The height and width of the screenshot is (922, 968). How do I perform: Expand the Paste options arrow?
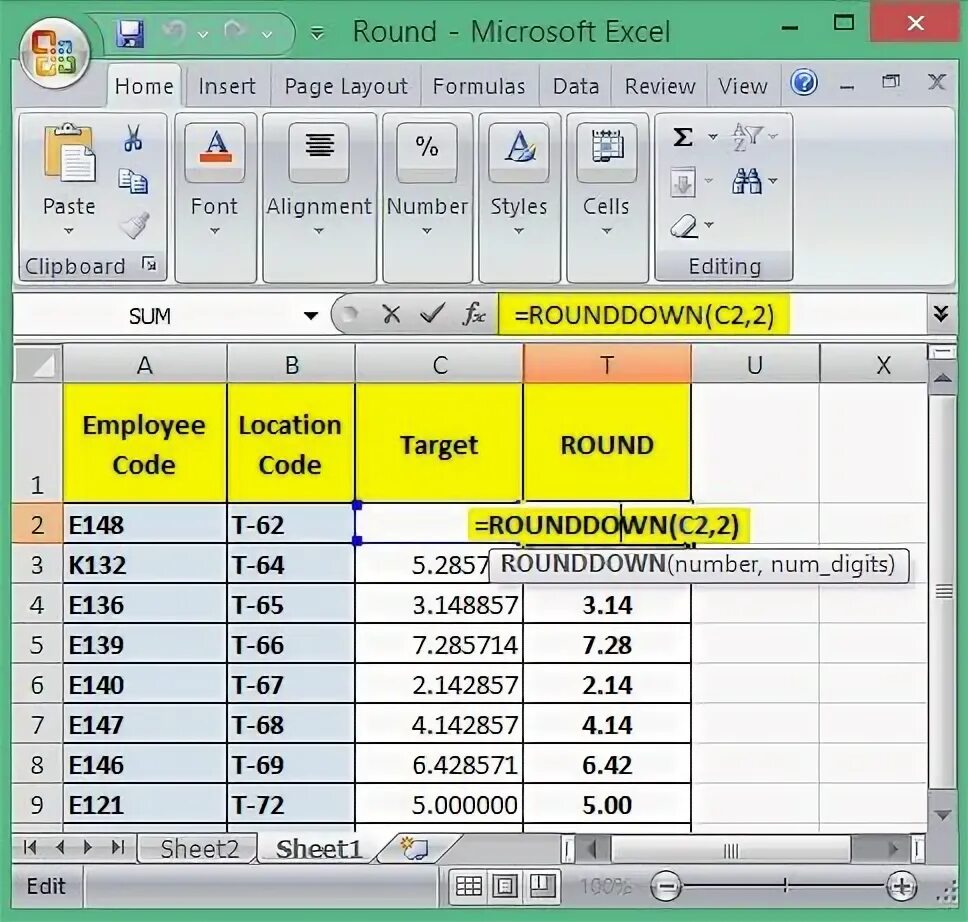(x=69, y=232)
